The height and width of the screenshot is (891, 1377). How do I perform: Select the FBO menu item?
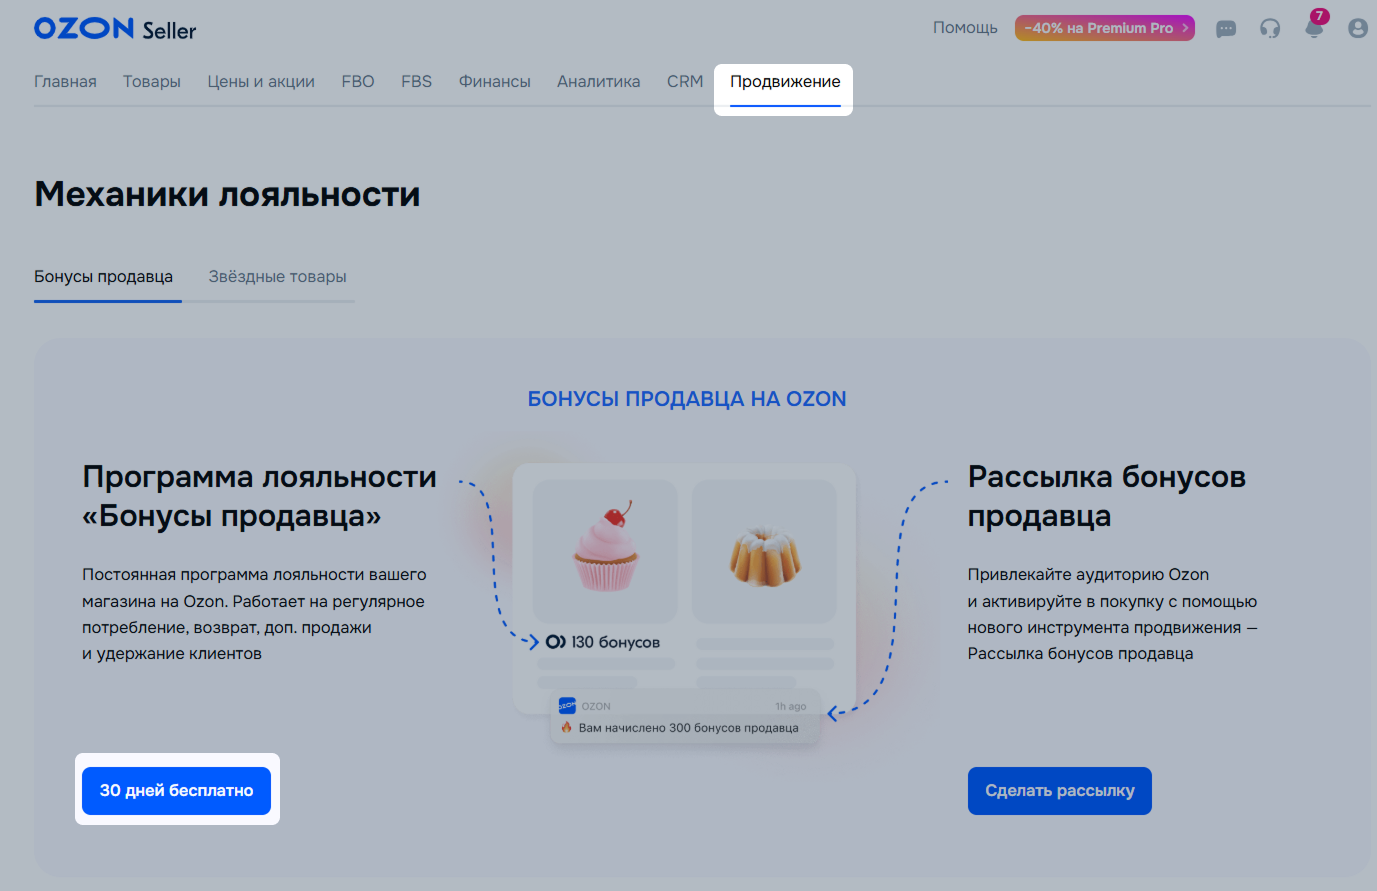coord(358,82)
